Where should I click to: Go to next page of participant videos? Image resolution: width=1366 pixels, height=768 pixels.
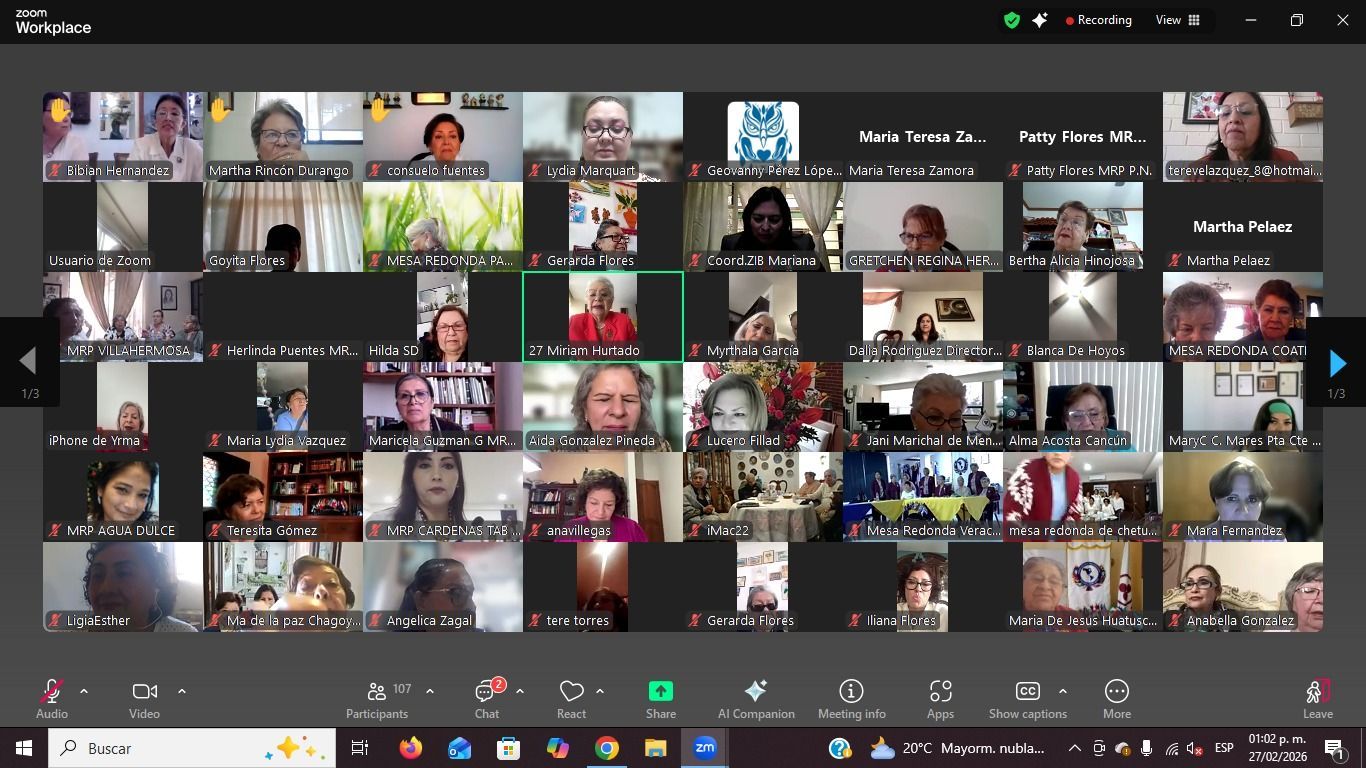point(1337,363)
